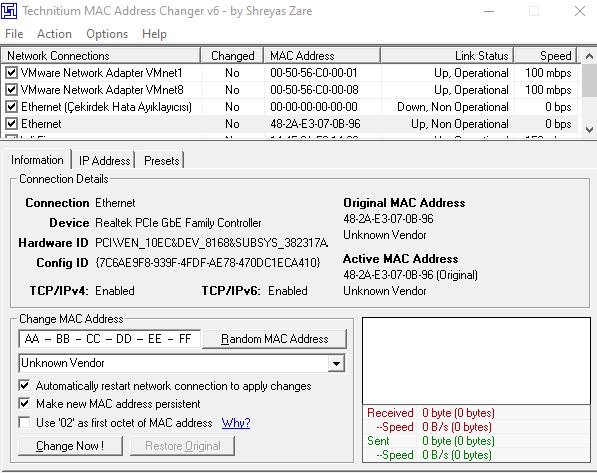Uncheck VMware Network Adapter VMnet1 checkbox
Screen dimensions: 597x473
click(11, 72)
